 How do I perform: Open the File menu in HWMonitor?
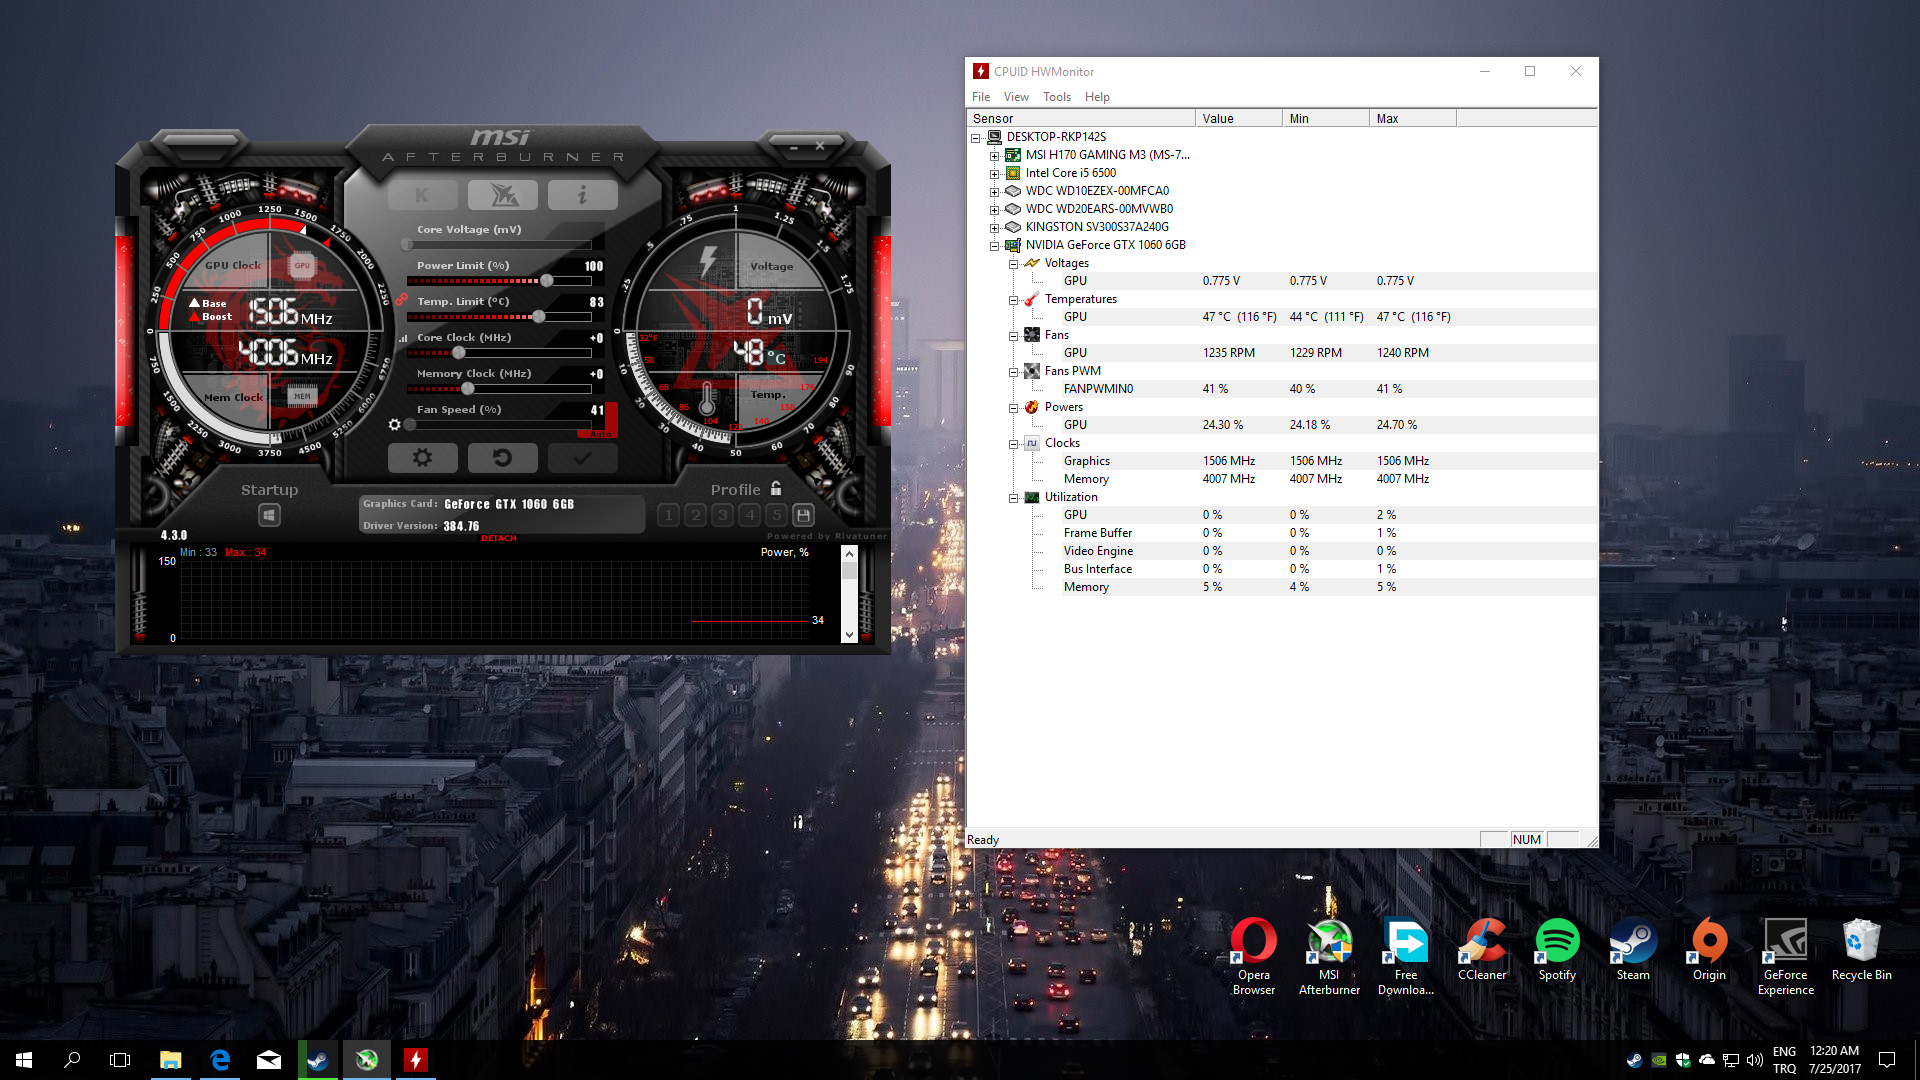pos(981,97)
